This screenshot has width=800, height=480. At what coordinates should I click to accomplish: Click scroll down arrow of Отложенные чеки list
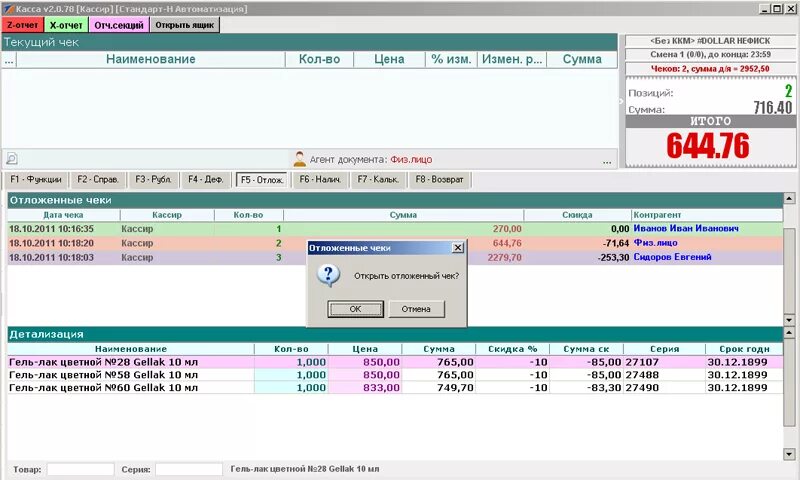tap(789, 320)
